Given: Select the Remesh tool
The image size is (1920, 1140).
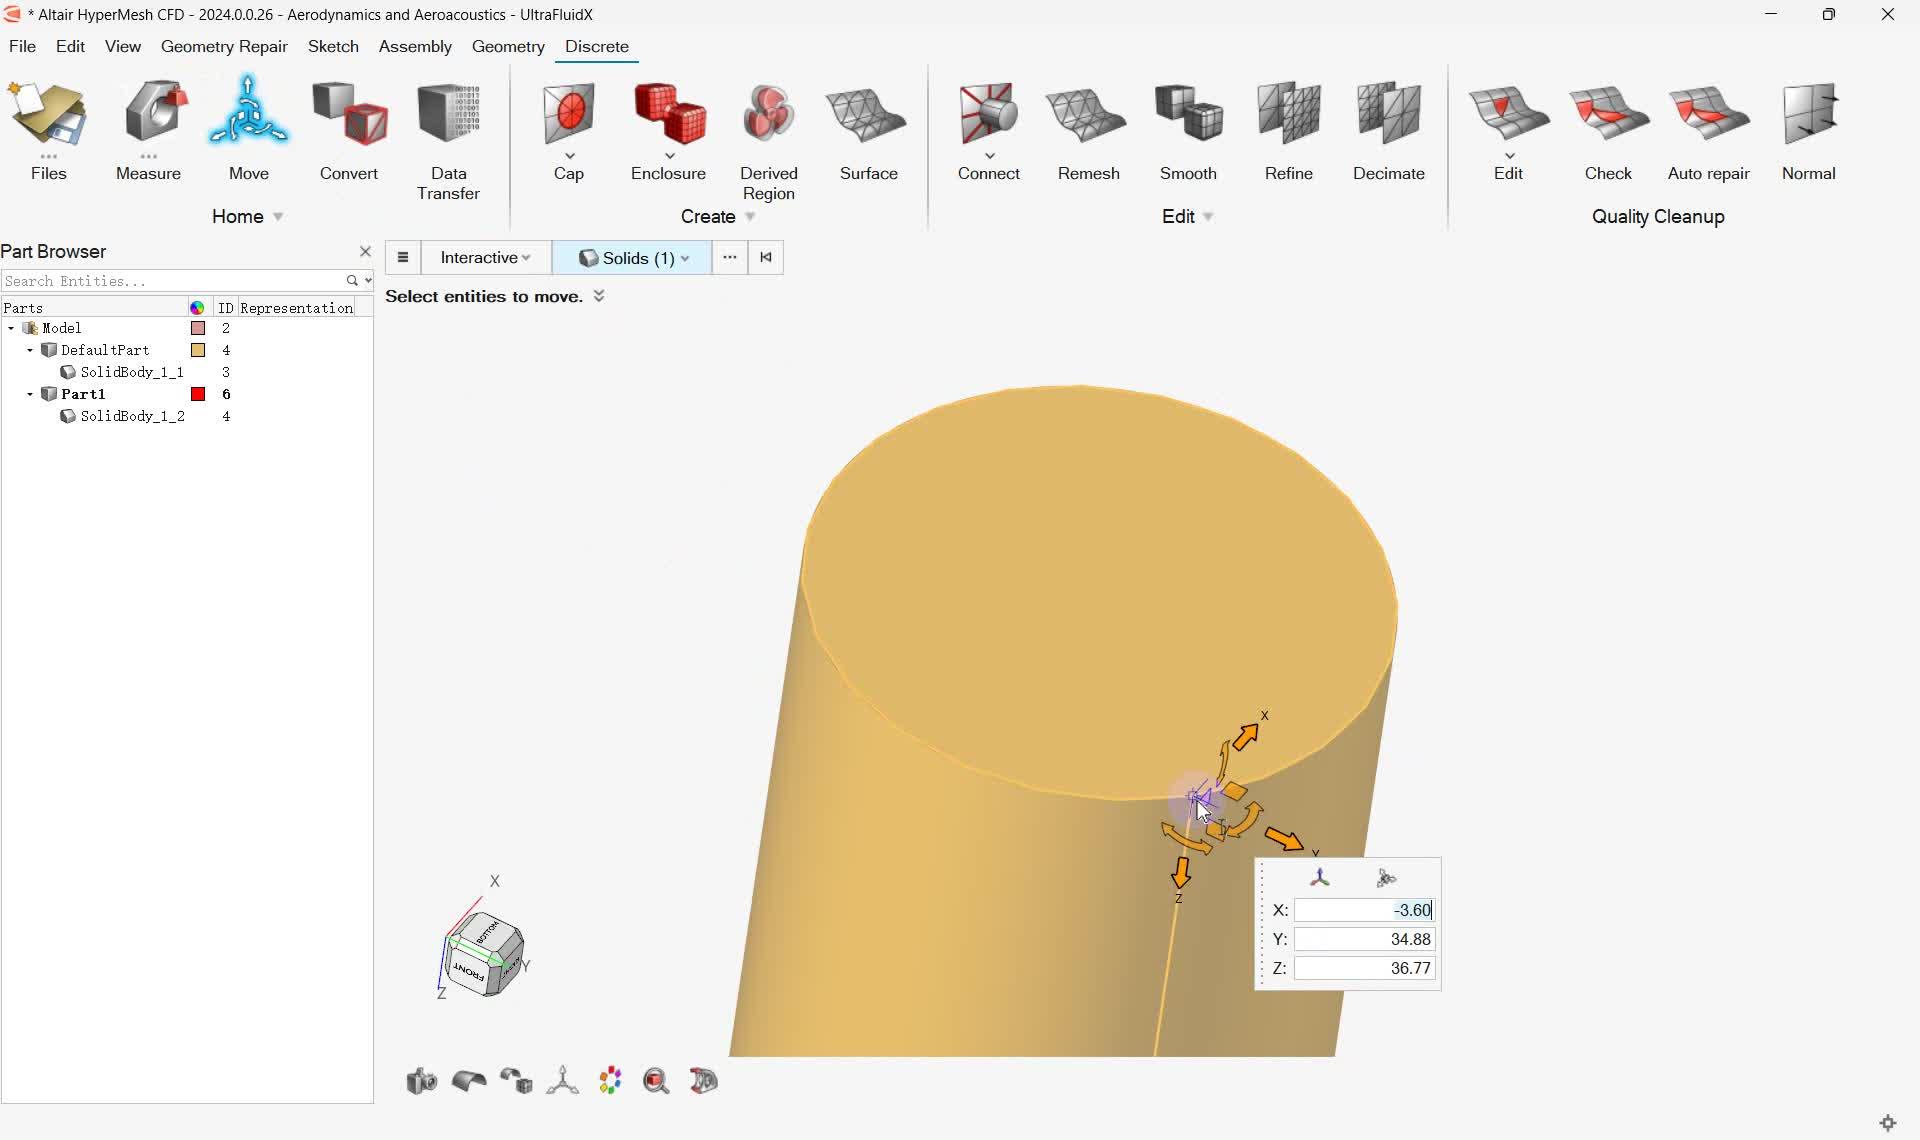Looking at the screenshot, I should coord(1088,115).
